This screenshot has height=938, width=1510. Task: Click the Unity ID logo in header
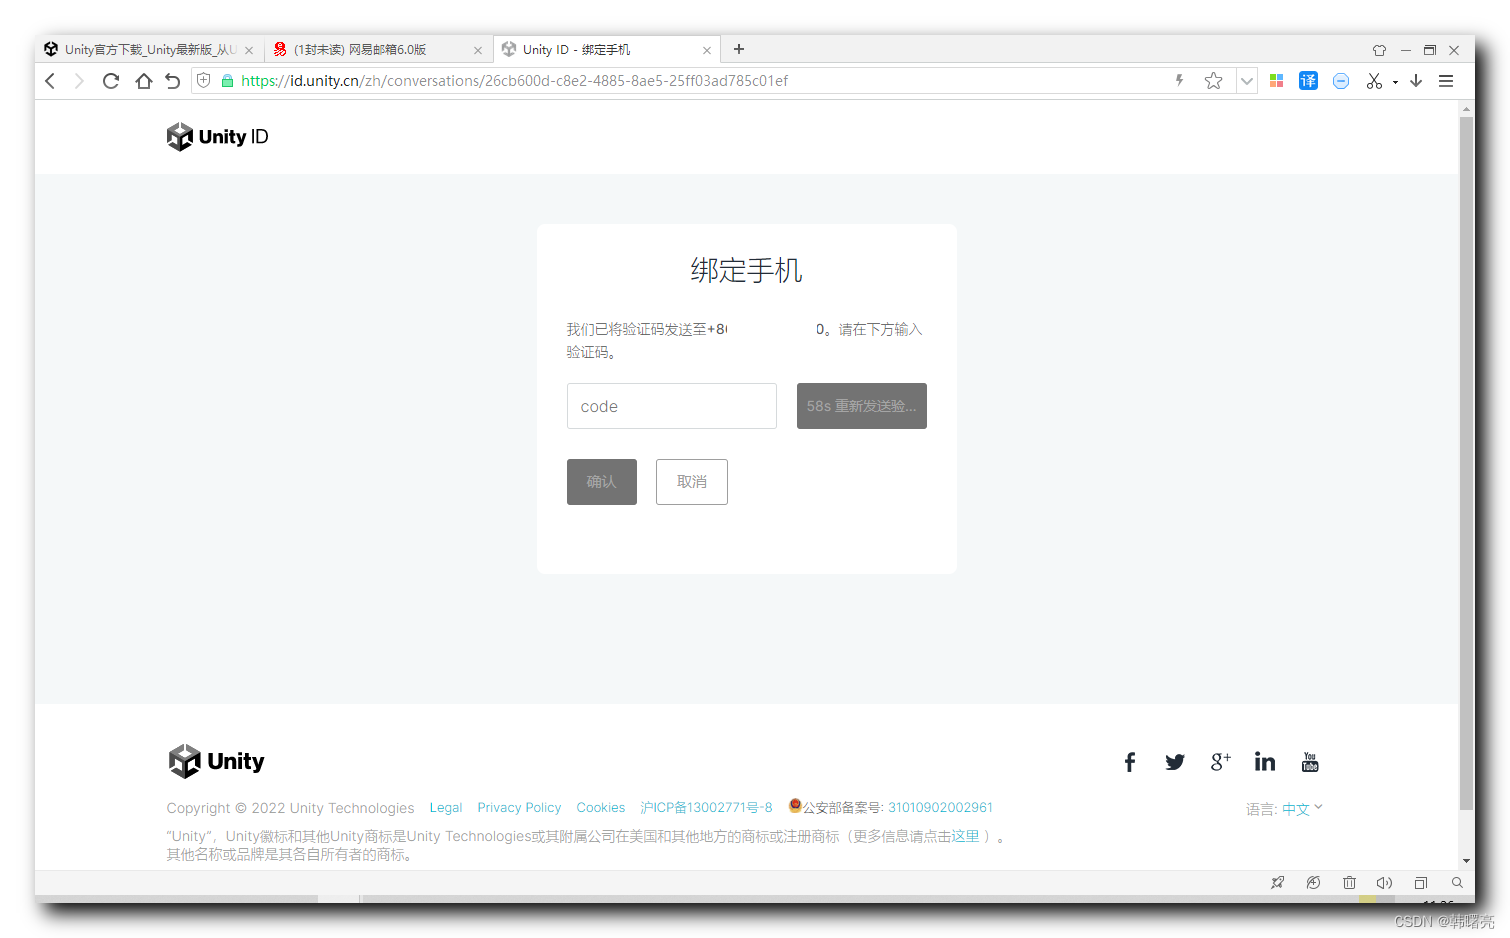coord(217,137)
